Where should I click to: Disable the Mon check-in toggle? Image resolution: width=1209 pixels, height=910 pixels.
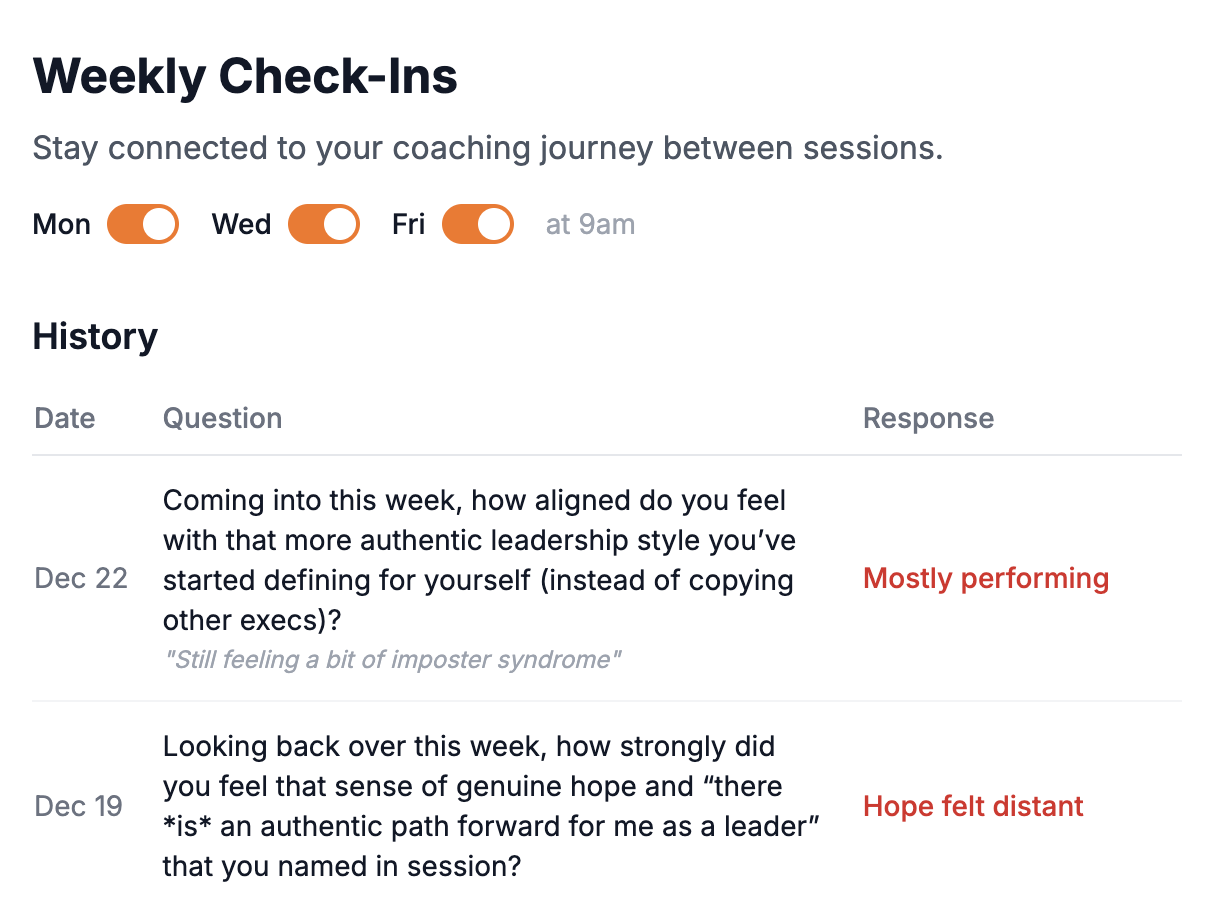[x=142, y=224]
